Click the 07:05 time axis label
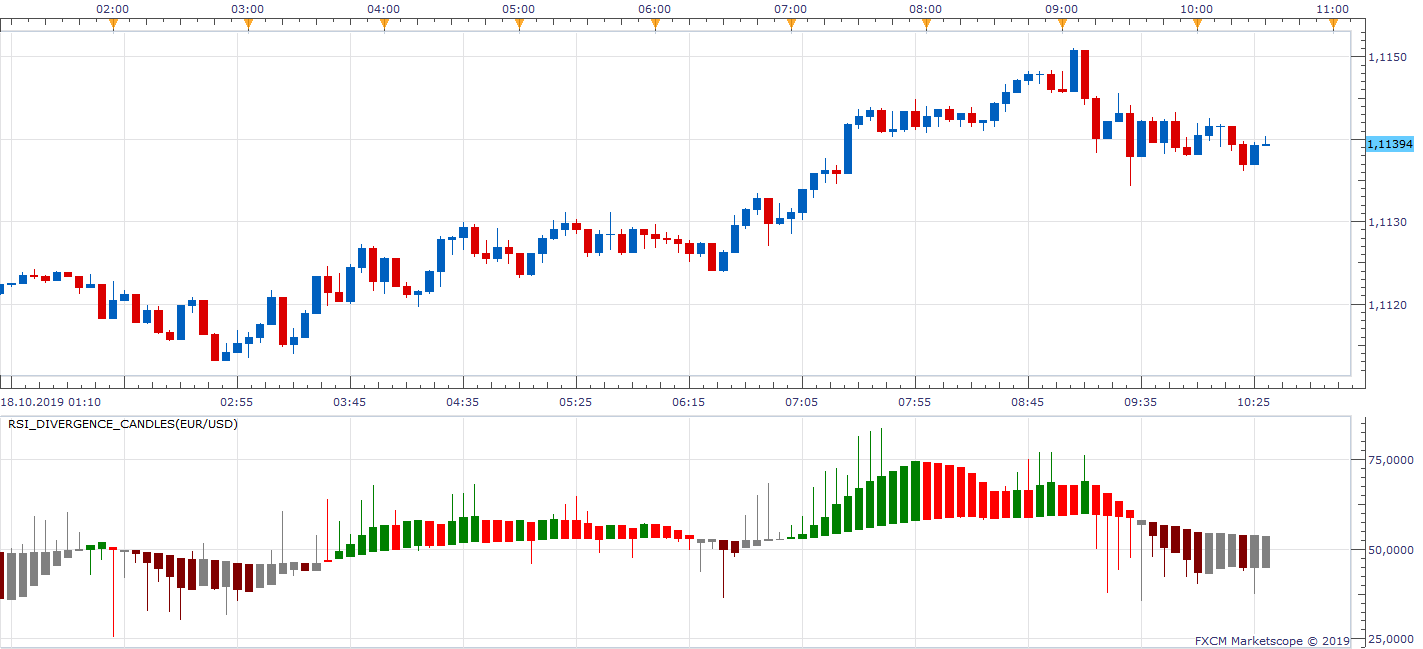 pyautogui.click(x=801, y=401)
